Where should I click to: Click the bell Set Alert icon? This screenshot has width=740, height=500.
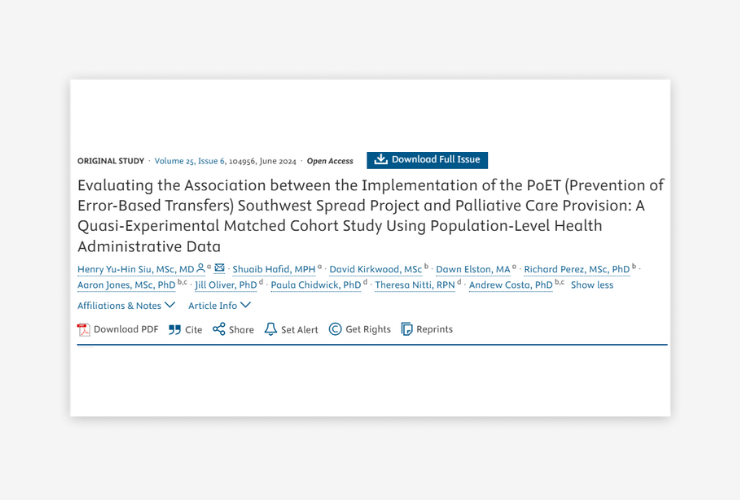pos(270,329)
